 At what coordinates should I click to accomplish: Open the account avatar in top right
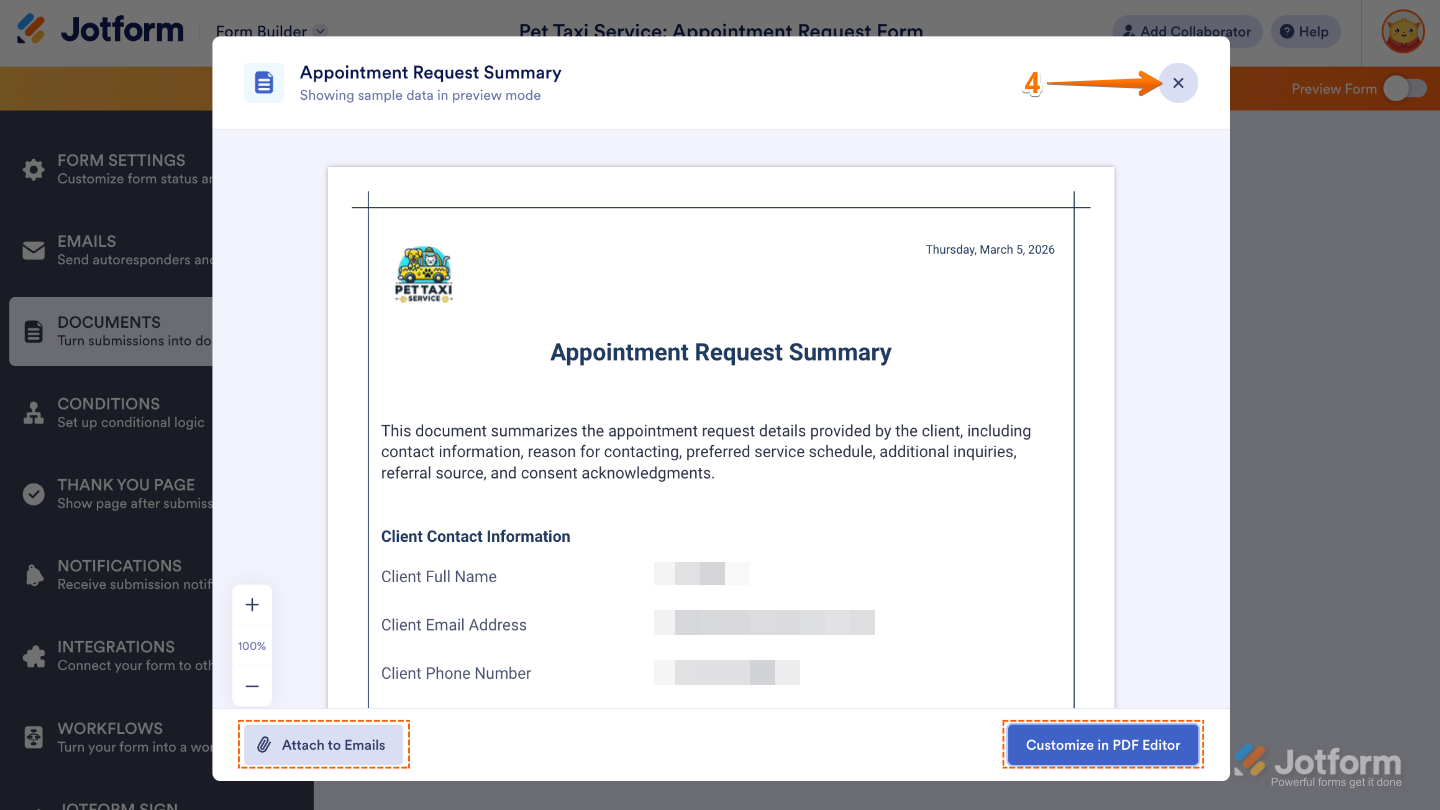1401,31
